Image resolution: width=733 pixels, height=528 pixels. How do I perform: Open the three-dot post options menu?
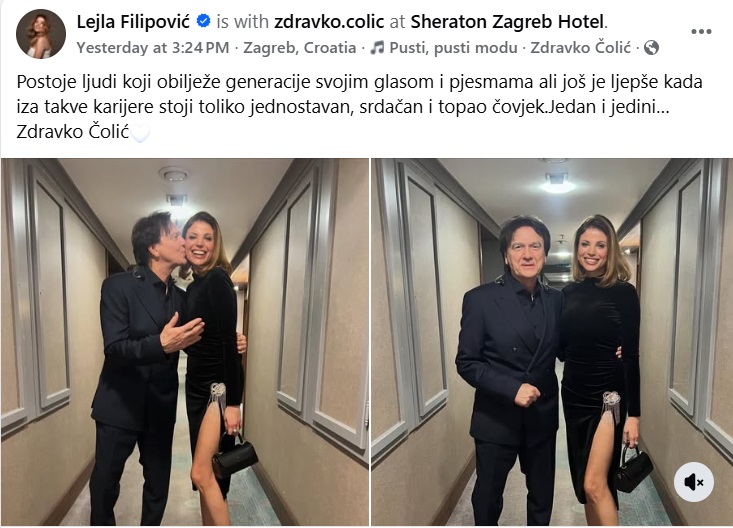701,32
